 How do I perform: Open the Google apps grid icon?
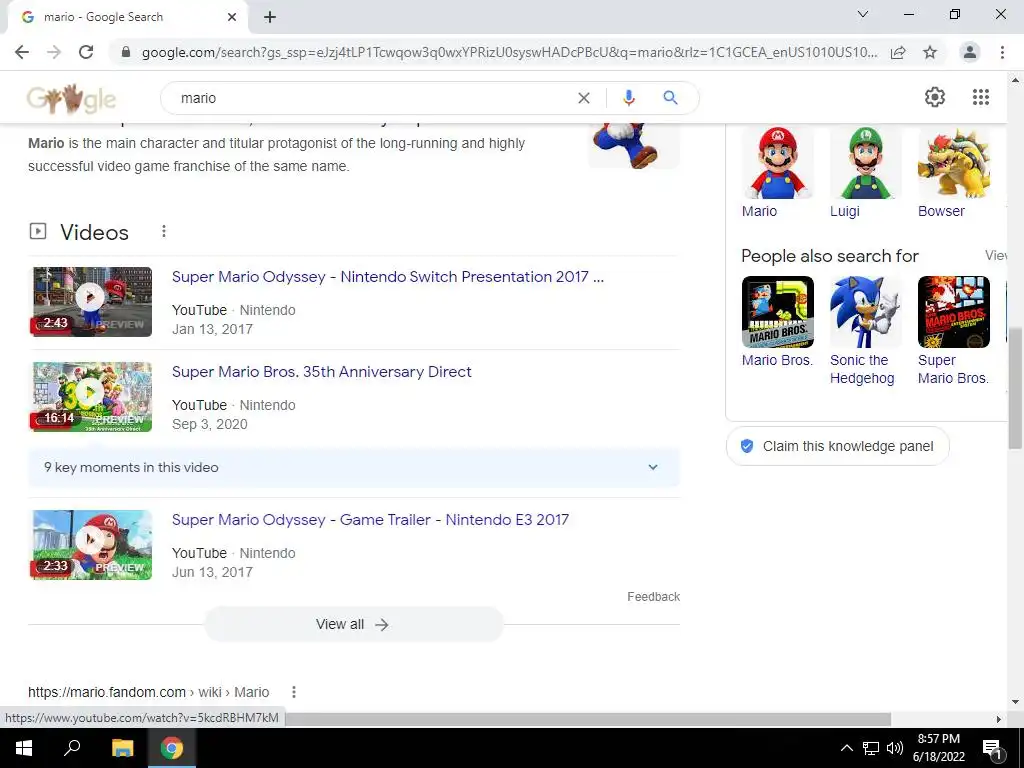tap(980, 97)
